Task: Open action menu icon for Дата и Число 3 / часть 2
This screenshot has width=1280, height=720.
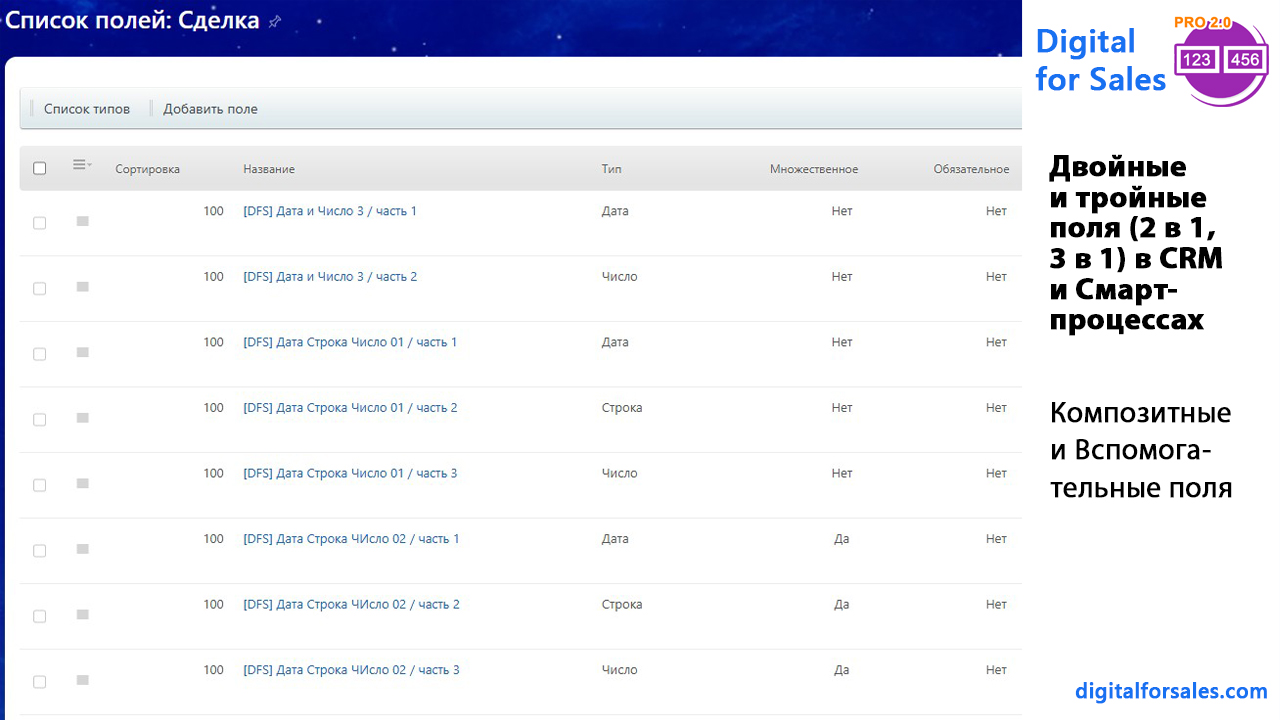Action: 83,287
